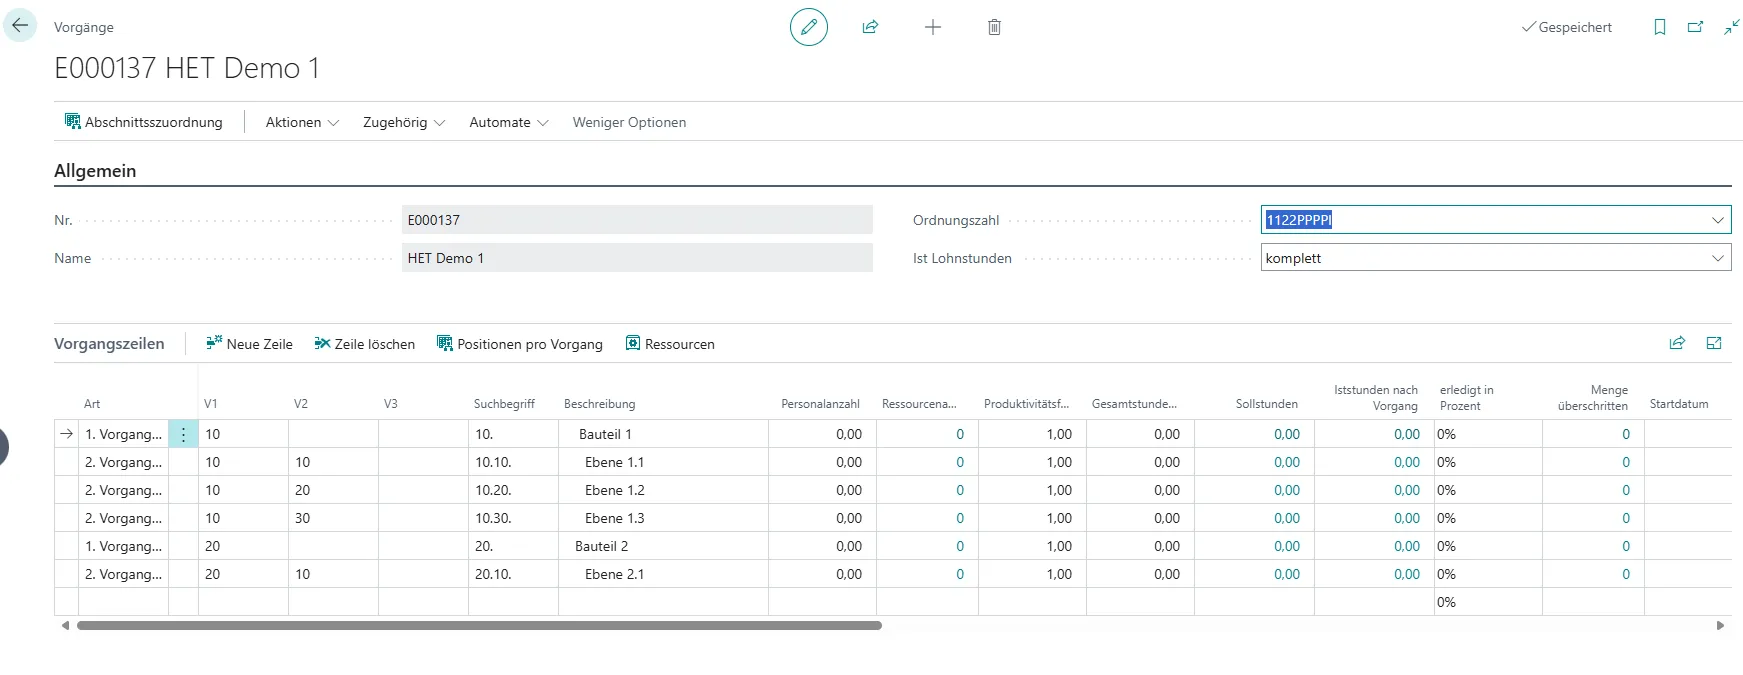Viewport: 1743px width, 675px height.
Task: Click Weniger Optionen
Action: pos(629,122)
